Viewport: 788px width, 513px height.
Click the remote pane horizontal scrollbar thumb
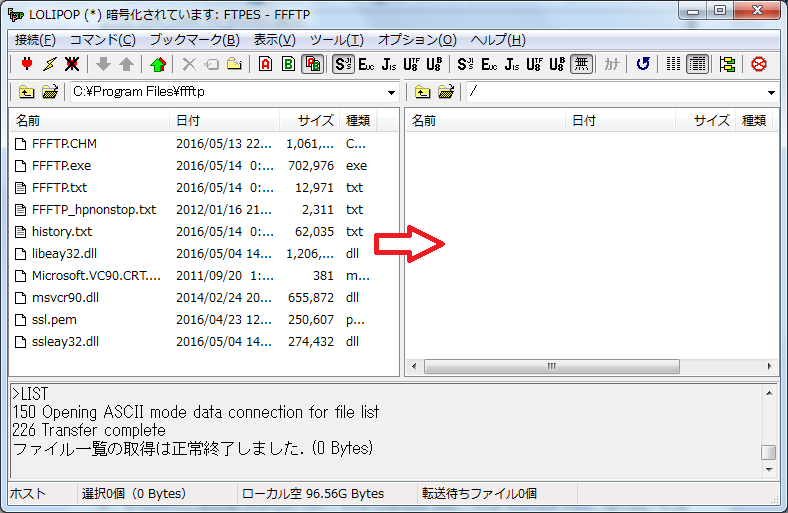[549, 367]
